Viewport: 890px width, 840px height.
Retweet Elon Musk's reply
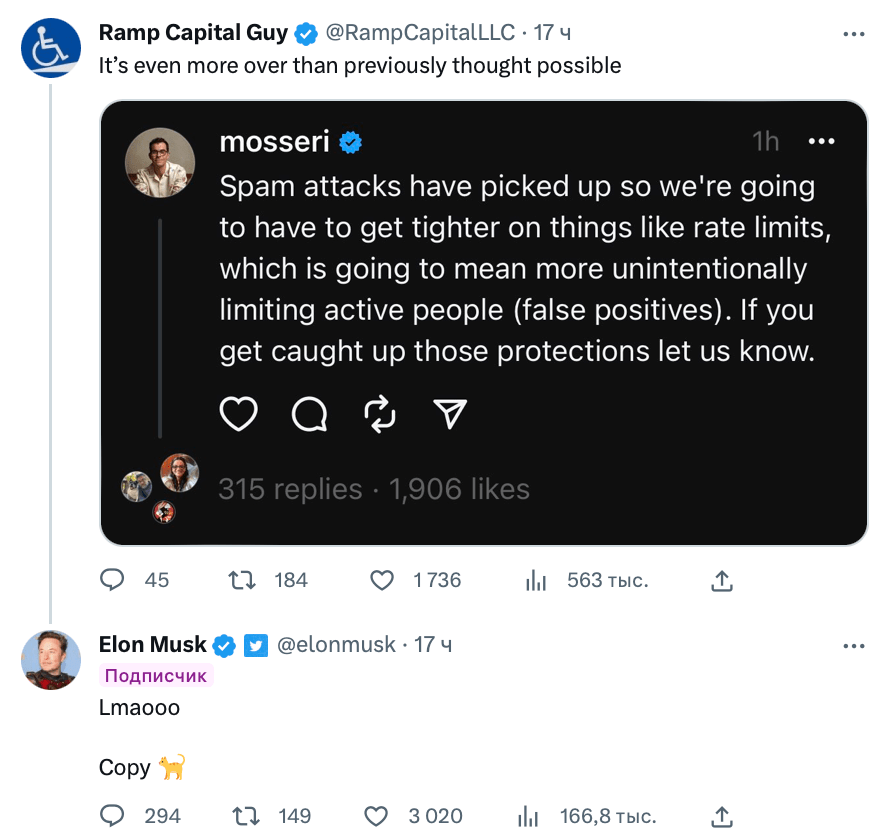[246, 816]
